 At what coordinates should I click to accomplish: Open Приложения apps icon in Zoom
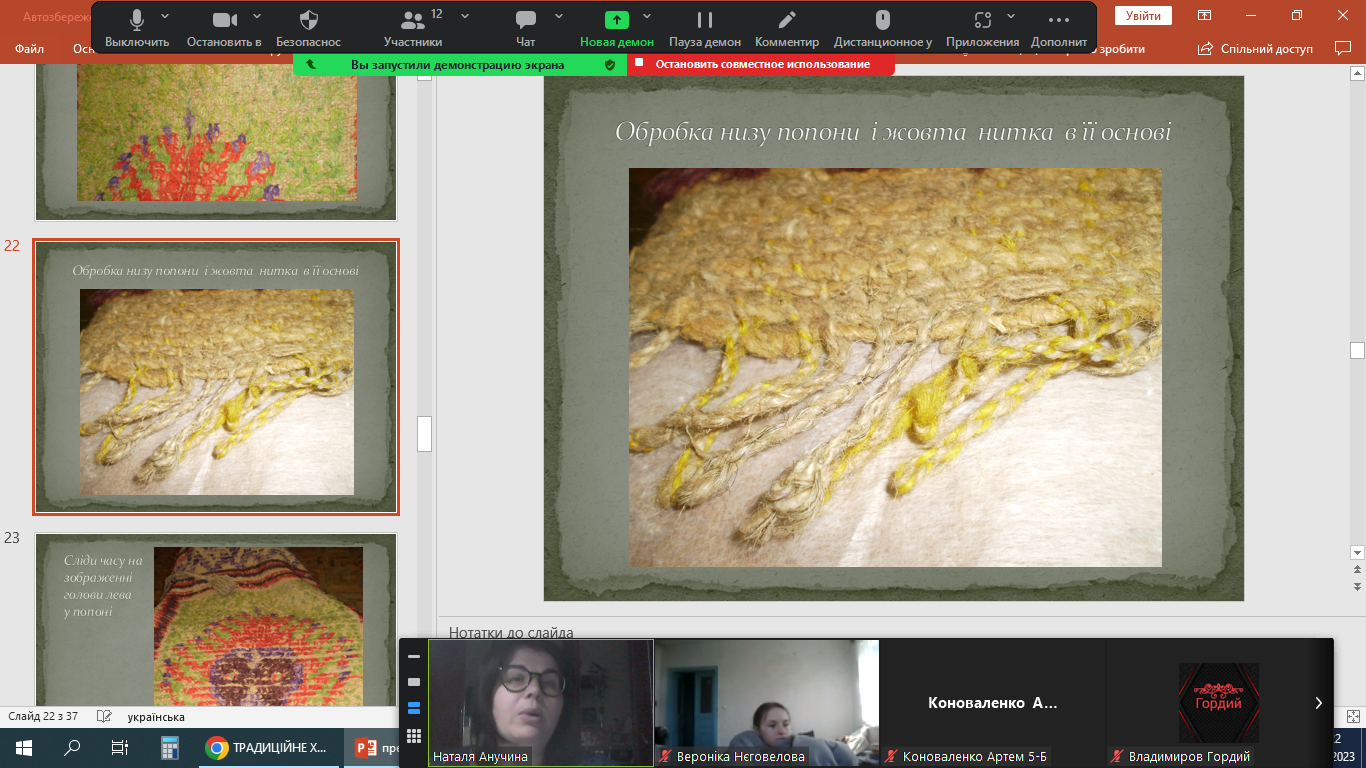983,20
